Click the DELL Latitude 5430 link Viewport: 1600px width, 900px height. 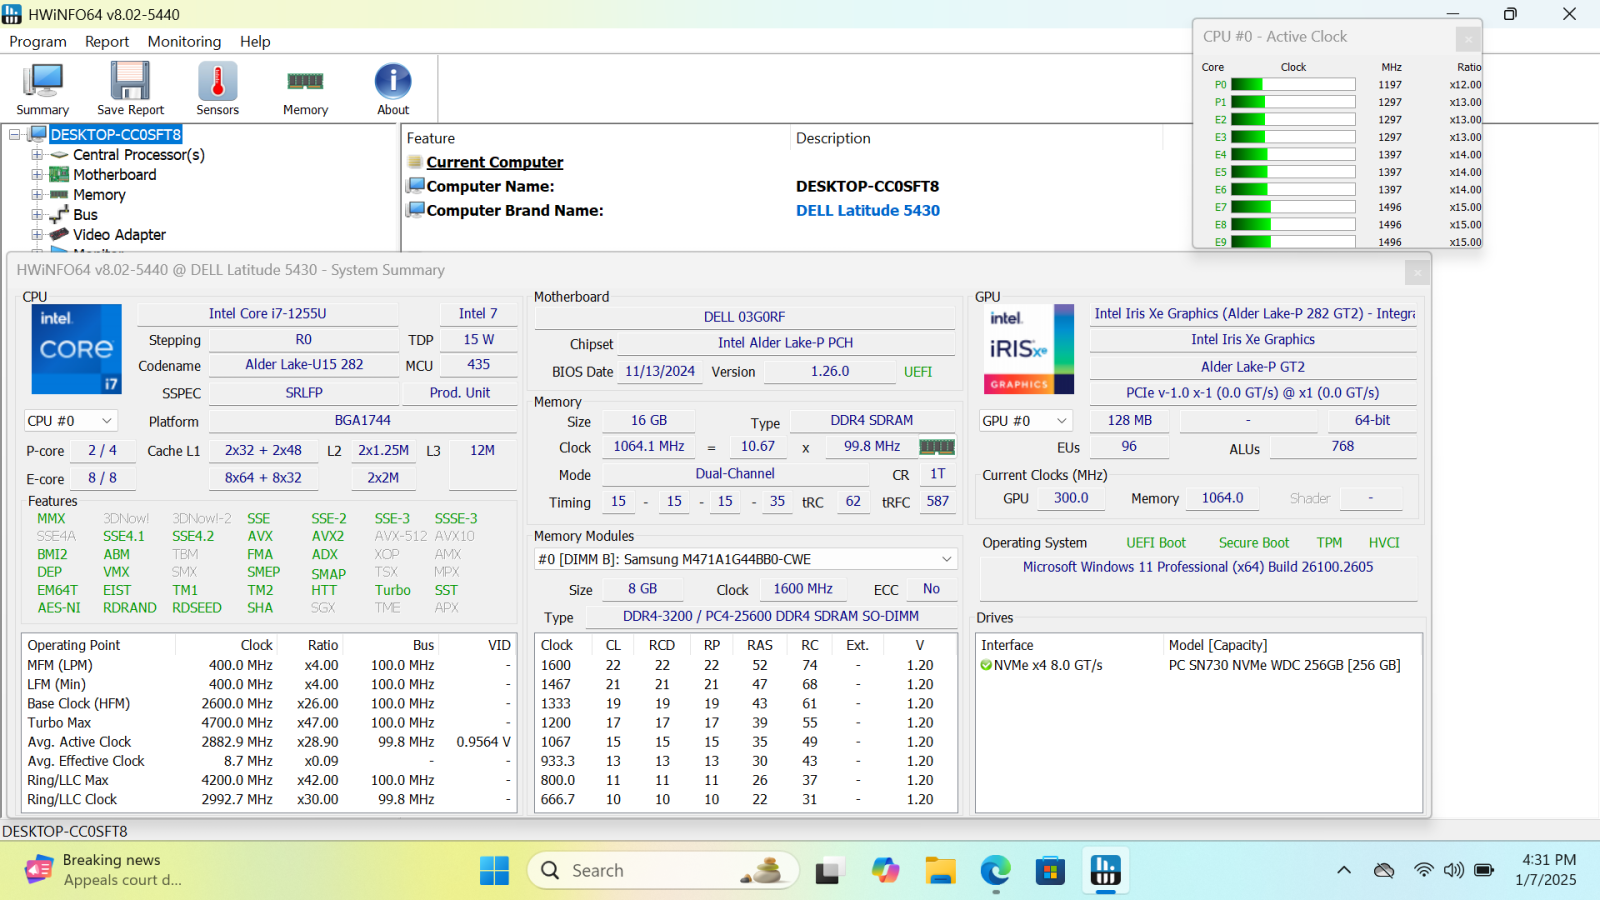tap(867, 211)
